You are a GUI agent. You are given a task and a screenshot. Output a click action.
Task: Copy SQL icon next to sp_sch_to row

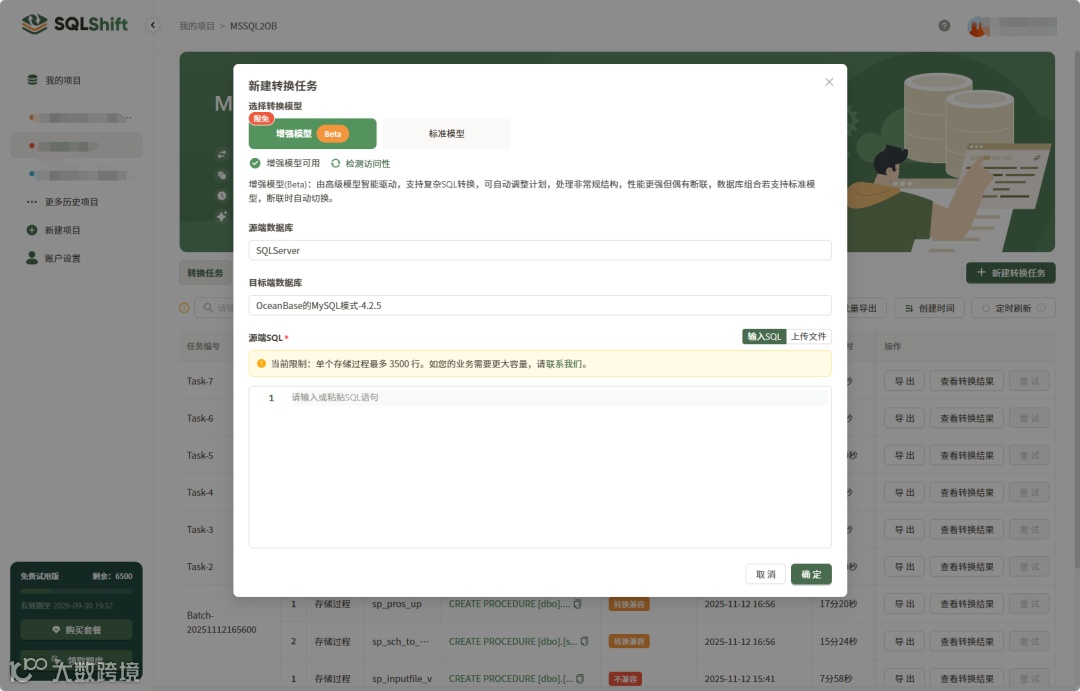click(x=584, y=641)
